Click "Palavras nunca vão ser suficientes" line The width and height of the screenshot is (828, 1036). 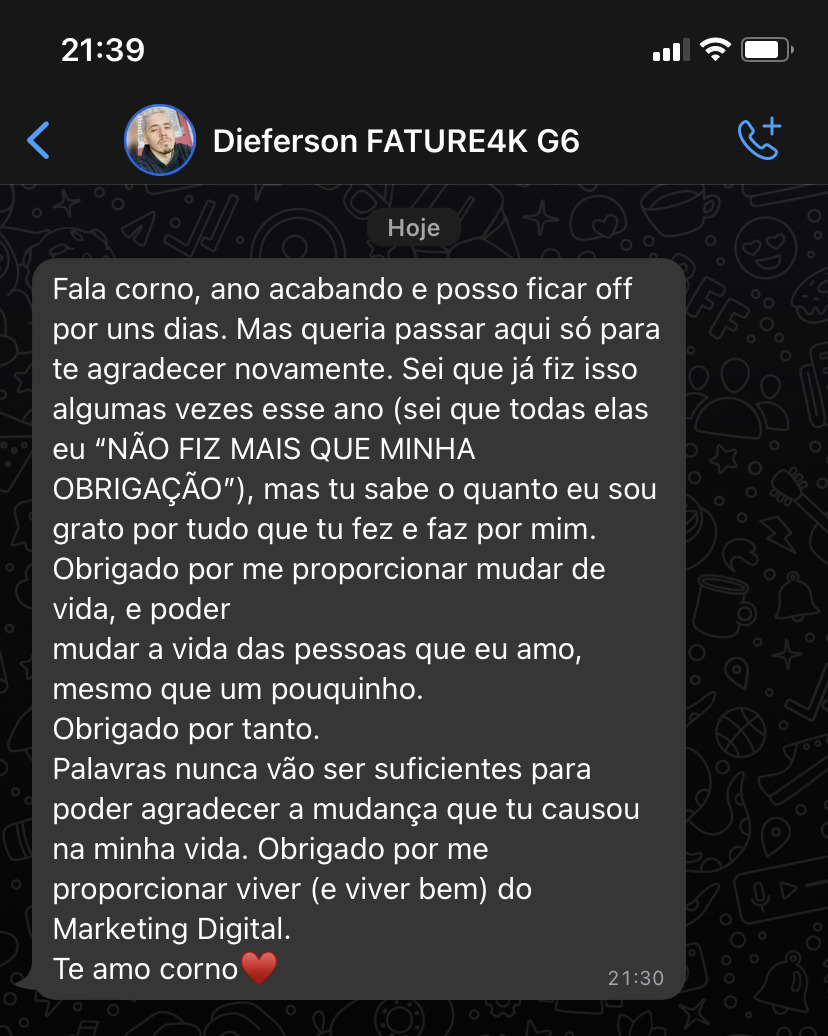(290, 769)
